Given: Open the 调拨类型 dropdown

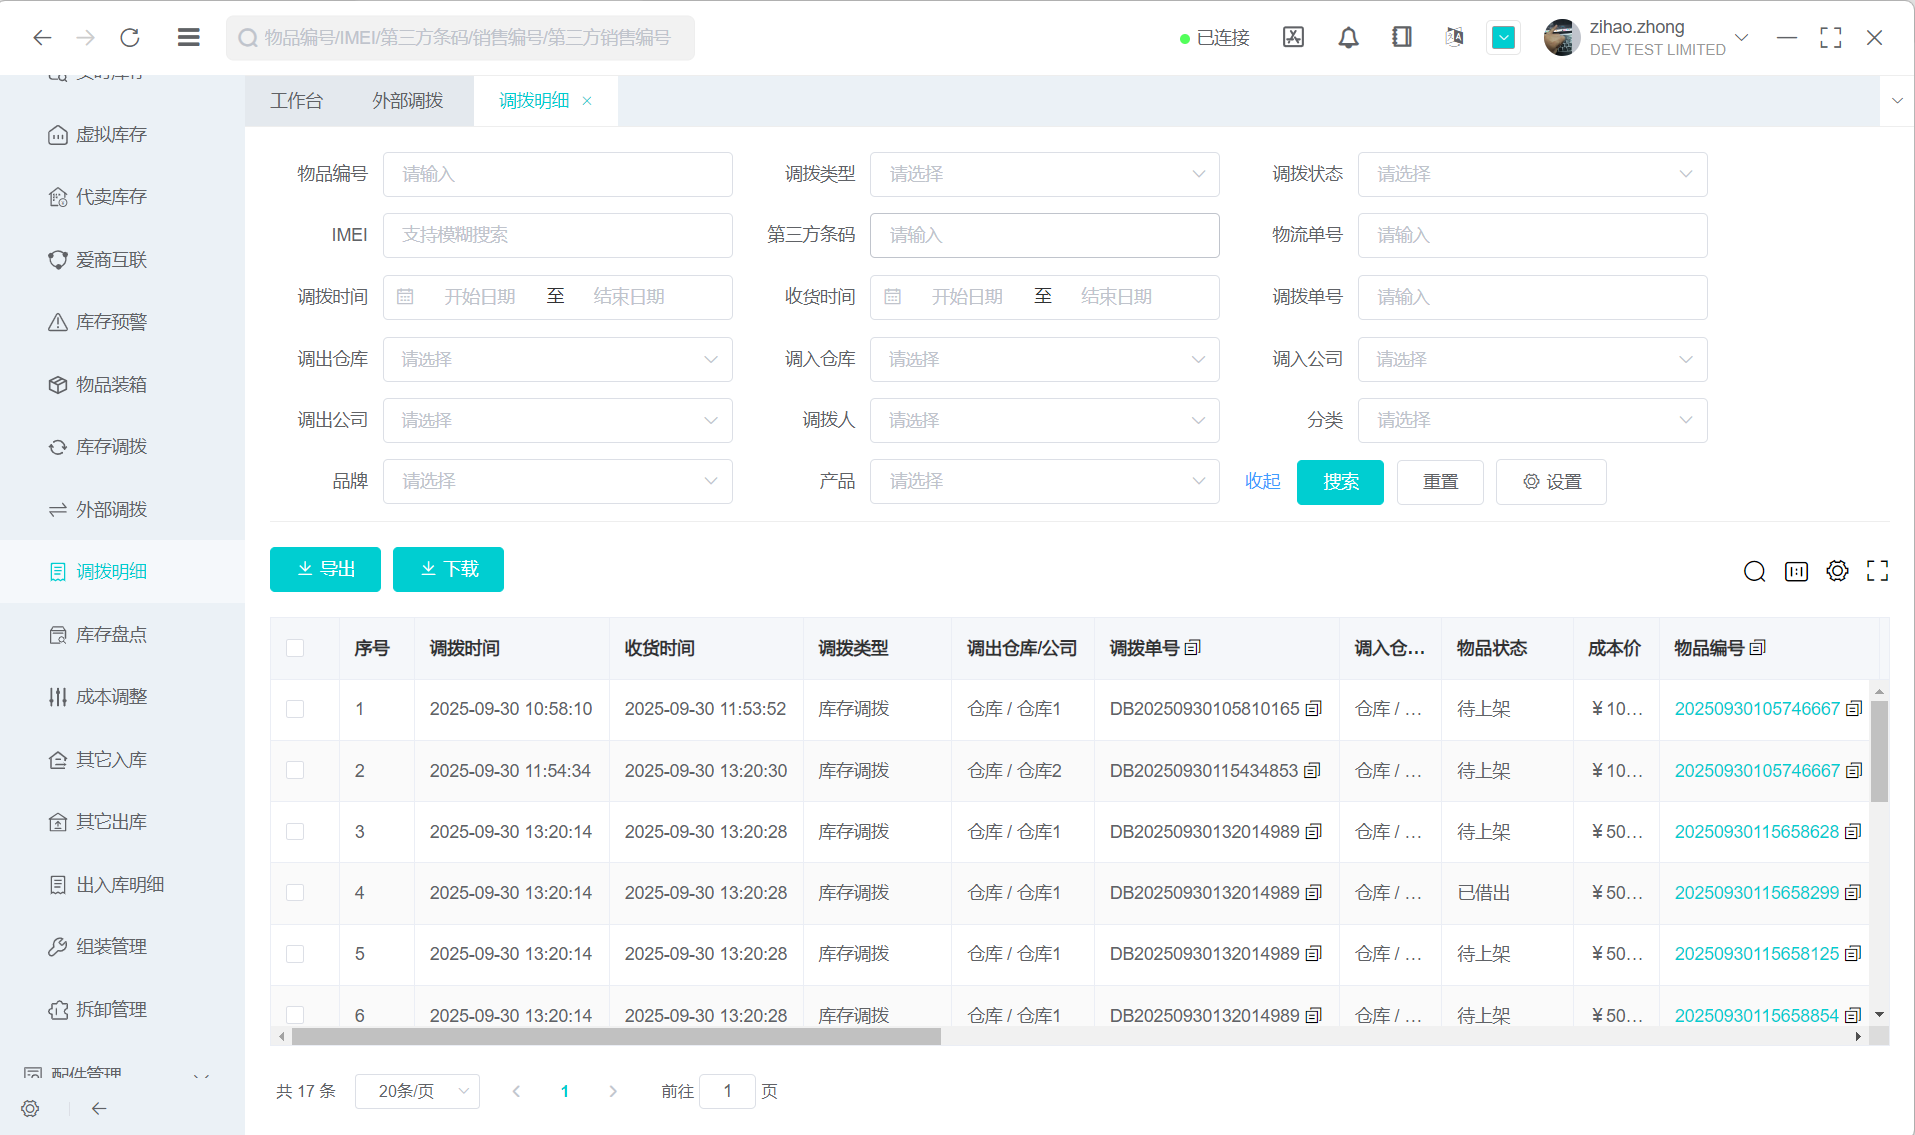Looking at the screenshot, I should coord(1044,174).
